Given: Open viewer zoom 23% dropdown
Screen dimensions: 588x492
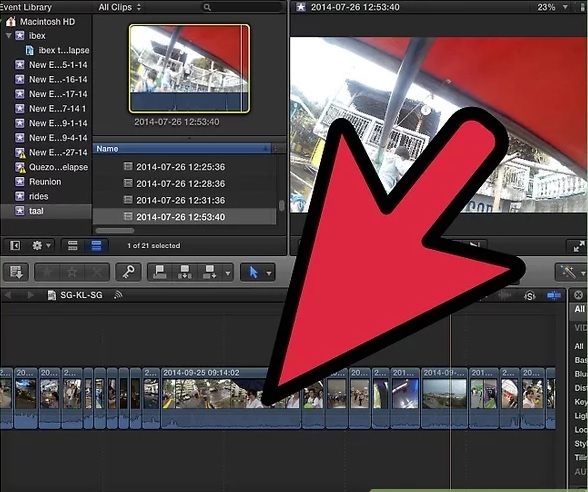Looking at the screenshot, I should (x=552, y=7).
